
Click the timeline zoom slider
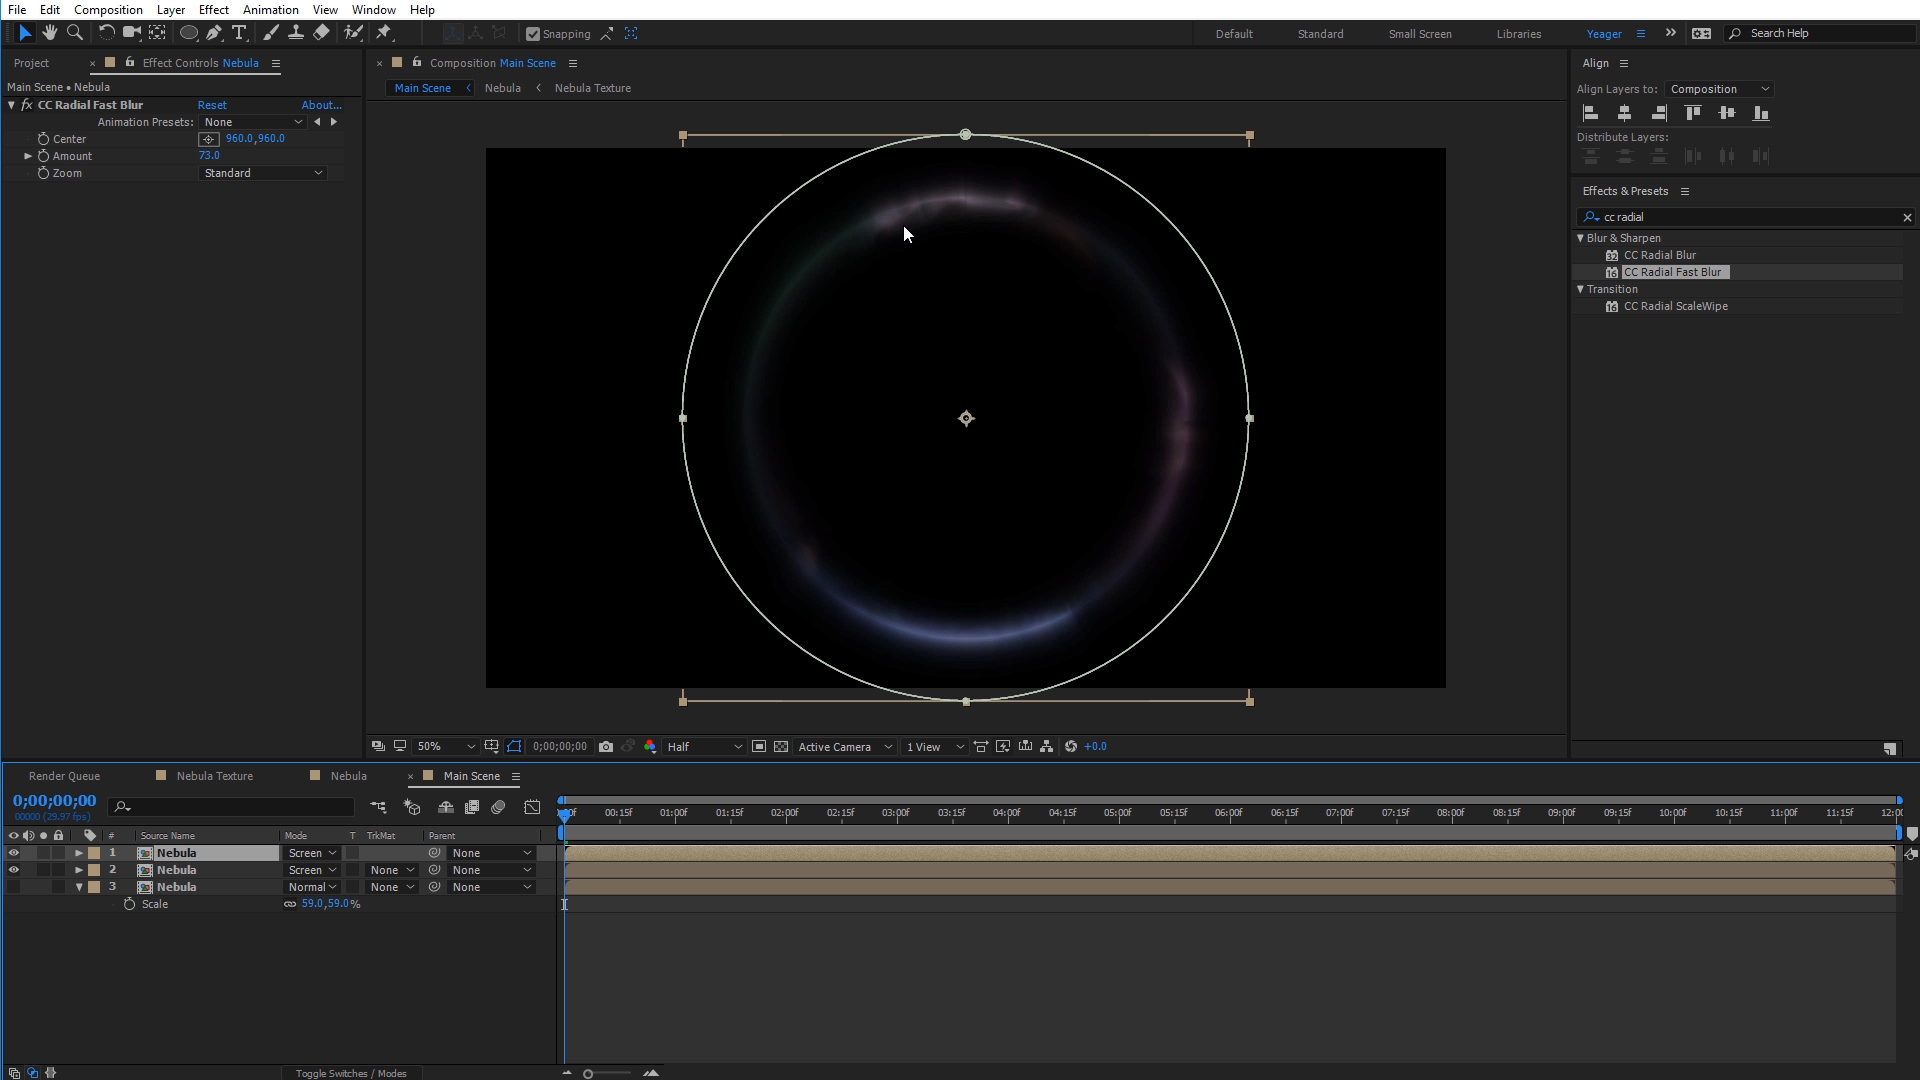588,1074
